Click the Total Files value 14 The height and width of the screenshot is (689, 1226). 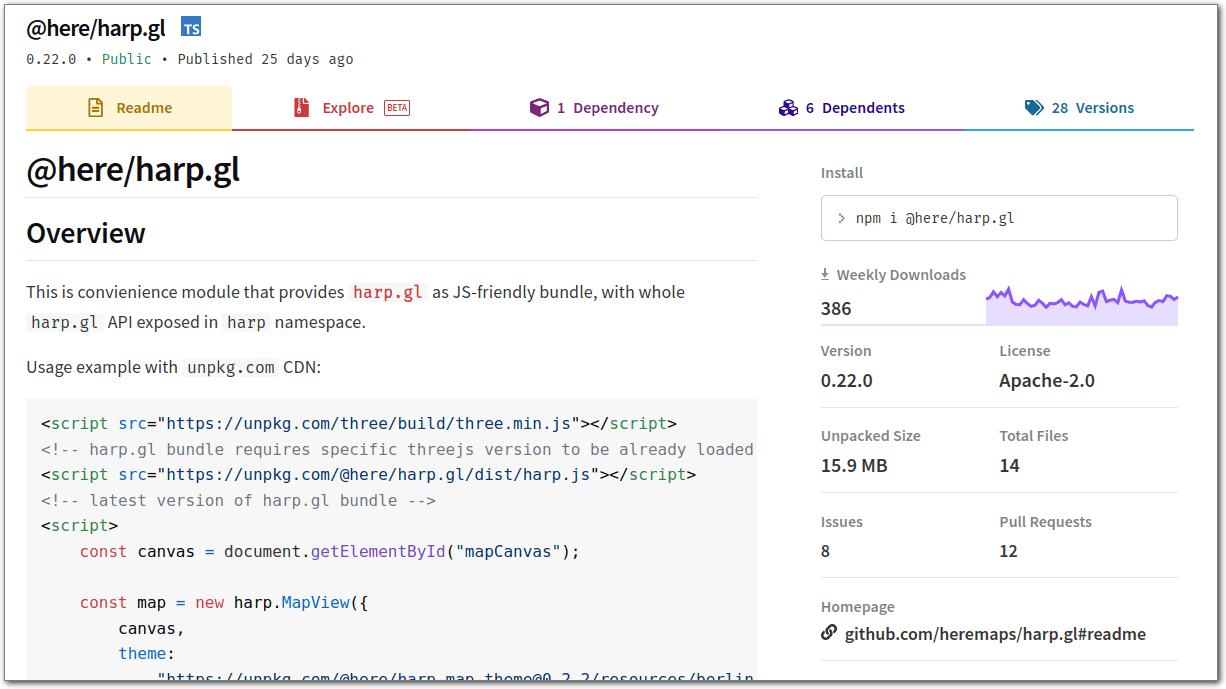tap(1009, 466)
